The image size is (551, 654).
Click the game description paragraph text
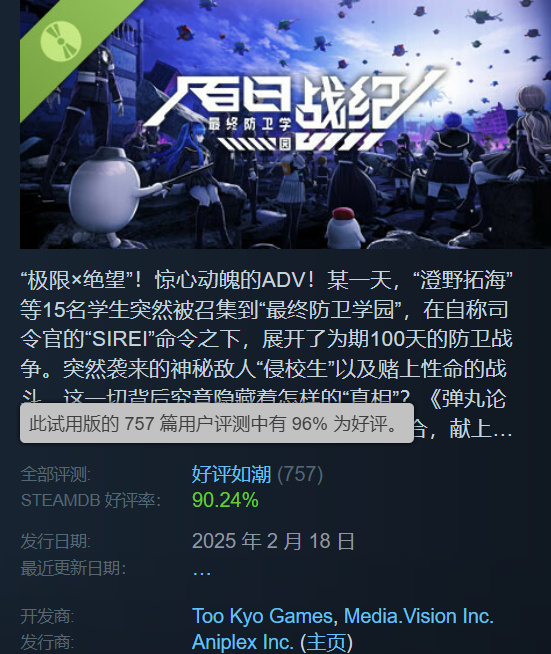(267, 354)
